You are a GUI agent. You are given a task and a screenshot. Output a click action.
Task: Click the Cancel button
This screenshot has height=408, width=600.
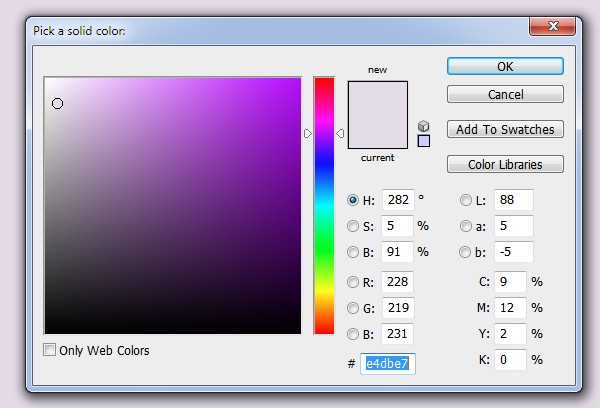[505, 94]
